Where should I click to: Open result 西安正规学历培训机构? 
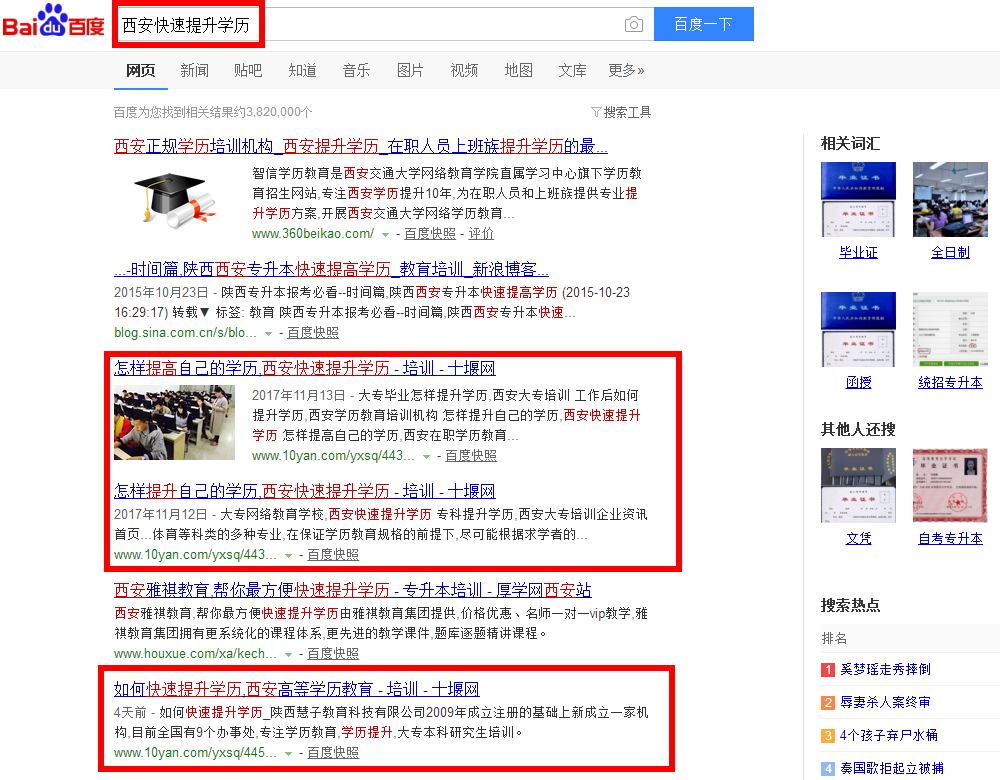point(360,146)
